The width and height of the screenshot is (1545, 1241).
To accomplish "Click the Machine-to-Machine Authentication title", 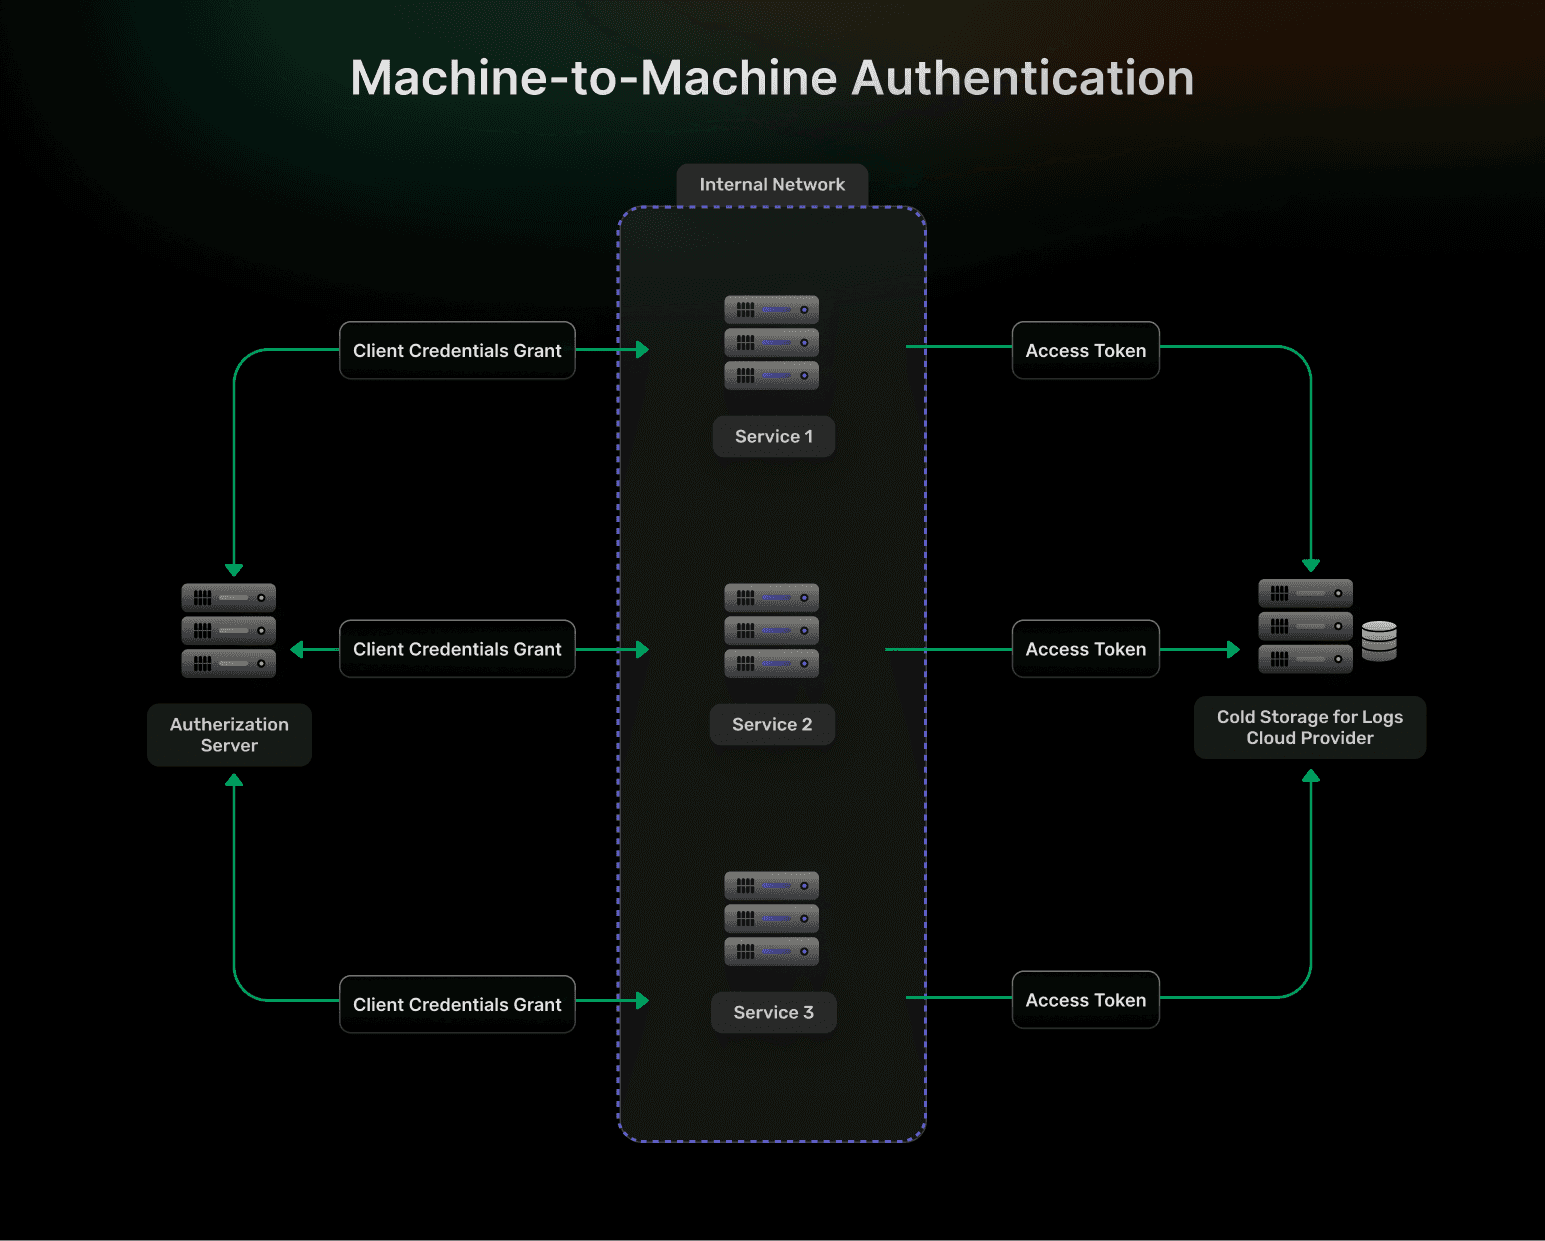I will [x=772, y=78].
